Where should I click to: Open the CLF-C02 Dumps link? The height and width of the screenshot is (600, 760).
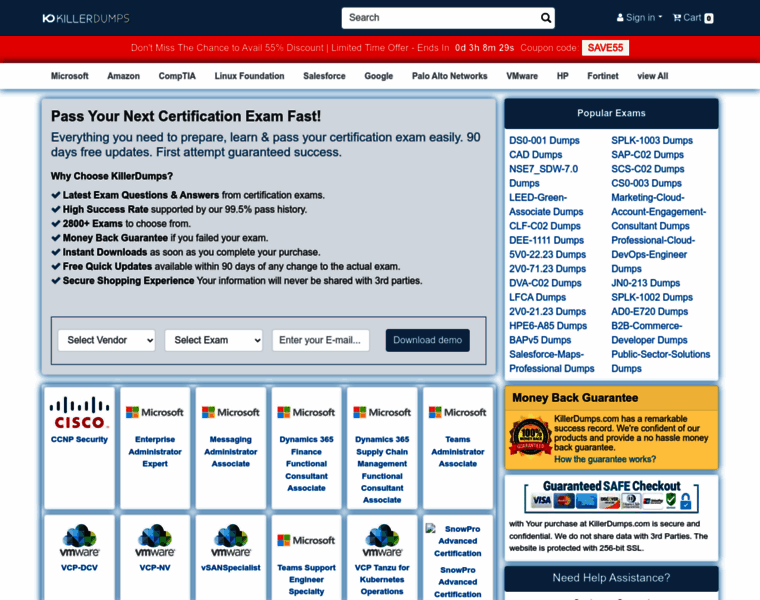pyautogui.click(x=545, y=226)
